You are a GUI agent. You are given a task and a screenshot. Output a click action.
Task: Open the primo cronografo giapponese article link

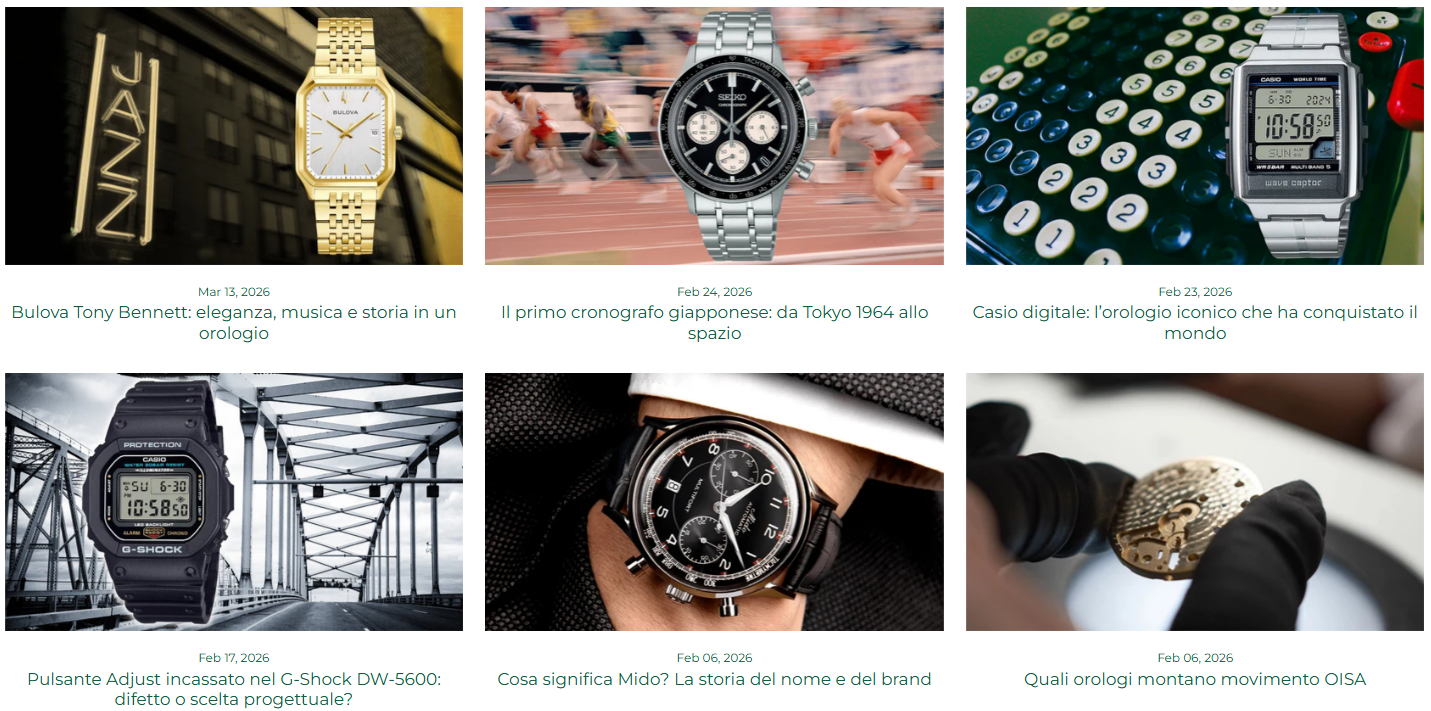(714, 323)
